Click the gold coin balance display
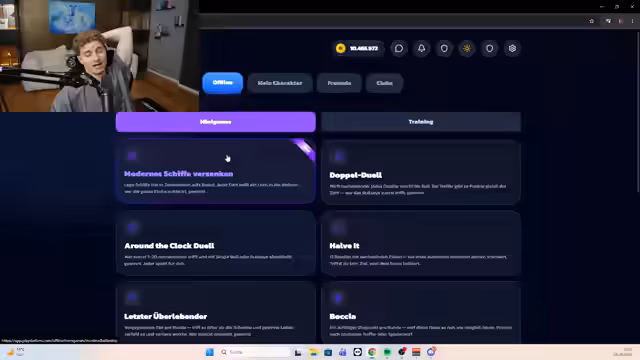The height and width of the screenshot is (360, 640). [358, 49]
